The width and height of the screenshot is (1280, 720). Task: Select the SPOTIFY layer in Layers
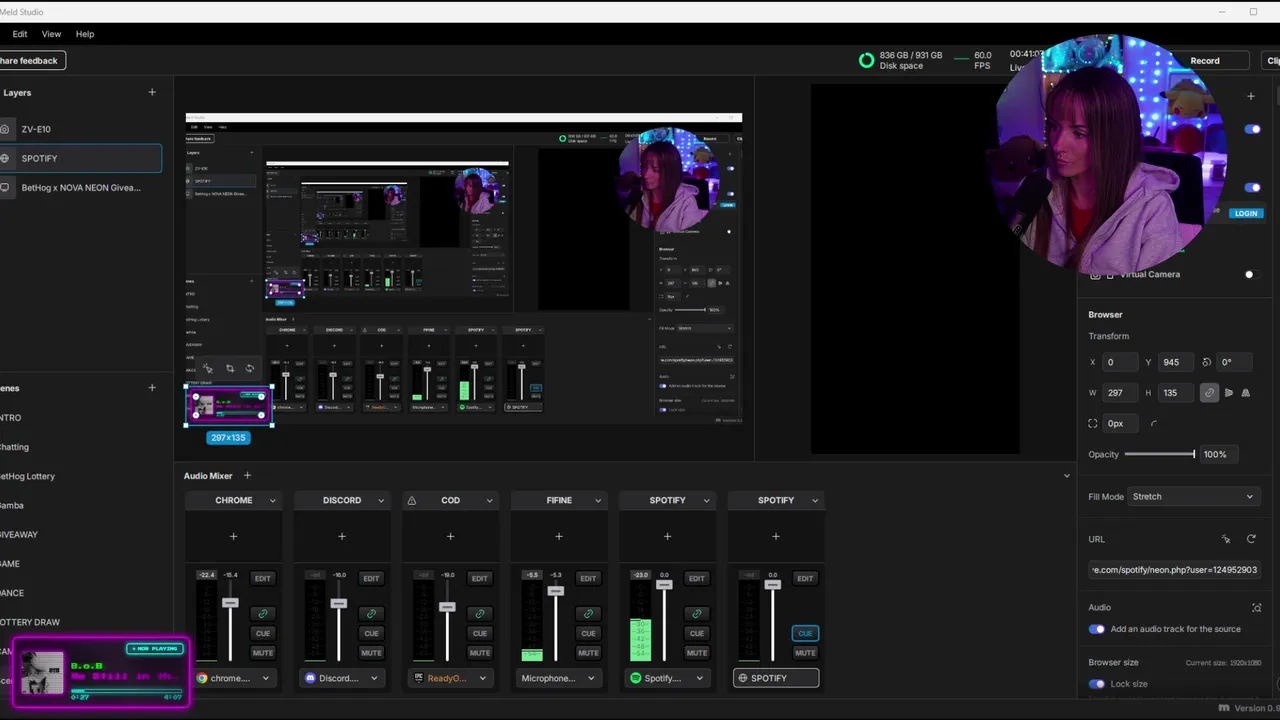[80, 158]
